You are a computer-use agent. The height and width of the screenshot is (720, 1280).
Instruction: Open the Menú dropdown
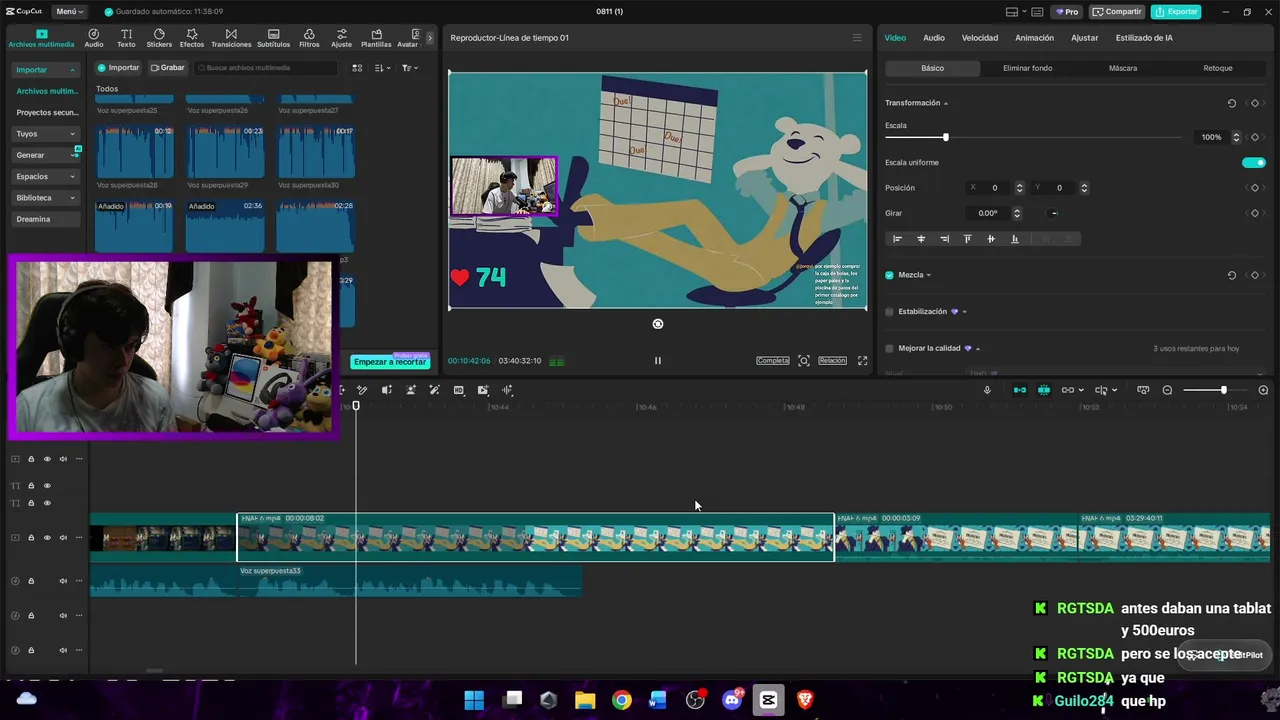69,12
